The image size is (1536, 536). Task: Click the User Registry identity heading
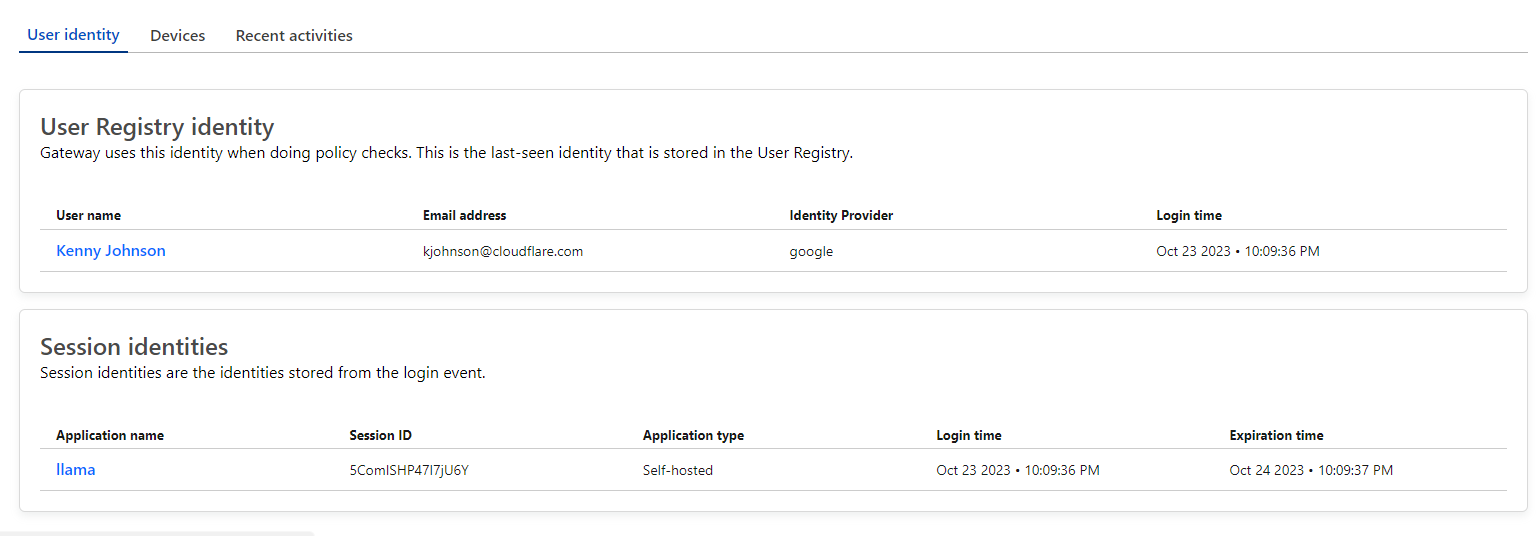click(x=157, y=127)
